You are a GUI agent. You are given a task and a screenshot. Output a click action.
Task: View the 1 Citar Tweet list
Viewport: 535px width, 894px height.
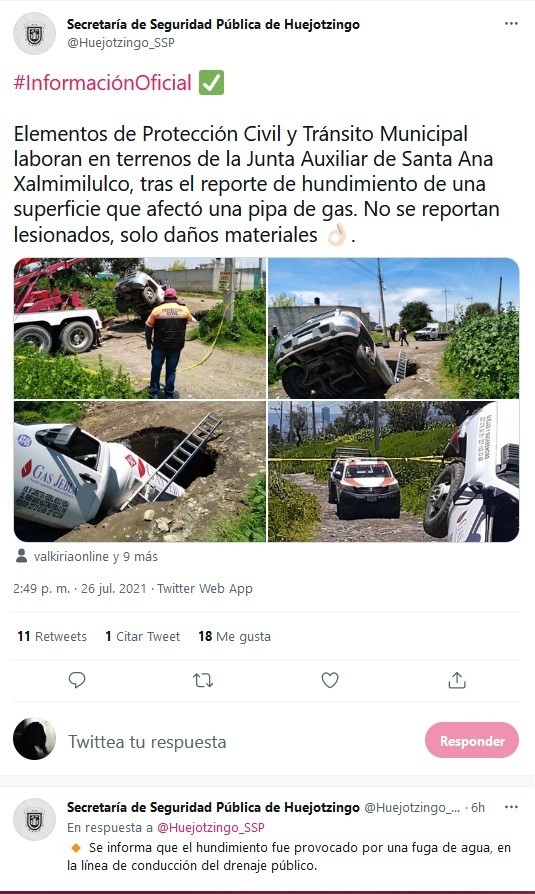[x=143, y=636]
